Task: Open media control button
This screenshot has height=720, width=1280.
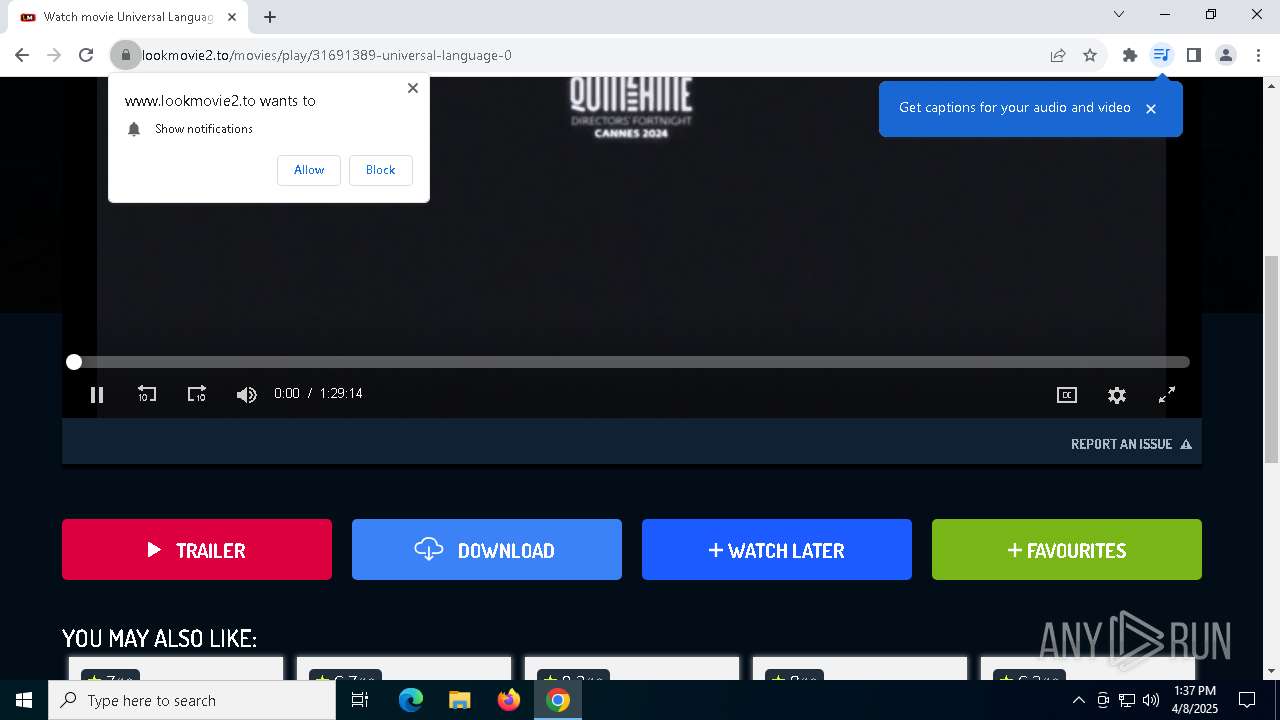Action: coord(1161,55)
